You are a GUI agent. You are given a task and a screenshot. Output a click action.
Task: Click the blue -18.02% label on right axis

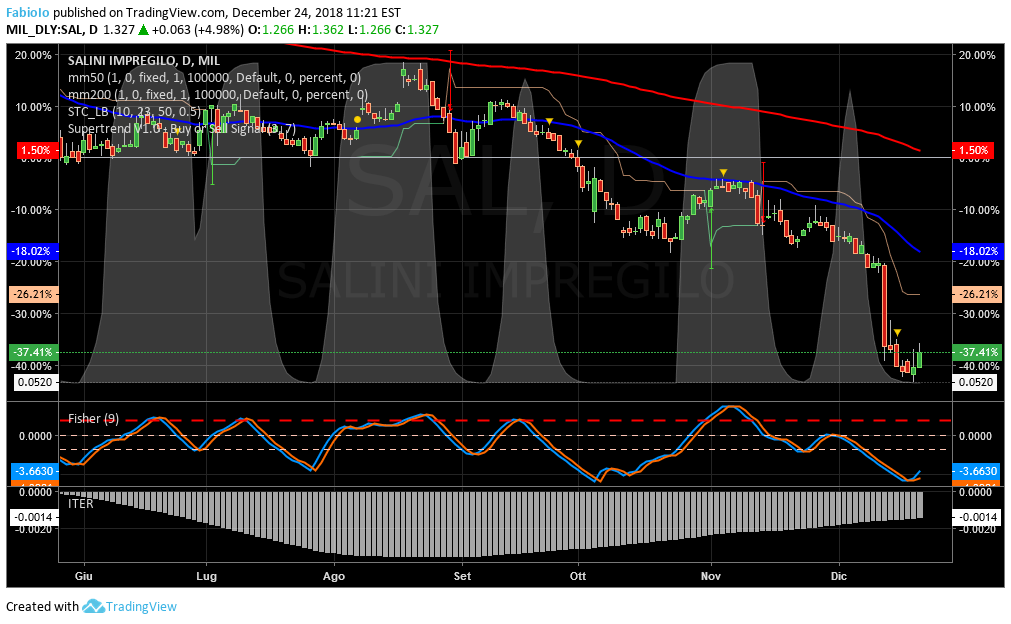tap(976, 251)
